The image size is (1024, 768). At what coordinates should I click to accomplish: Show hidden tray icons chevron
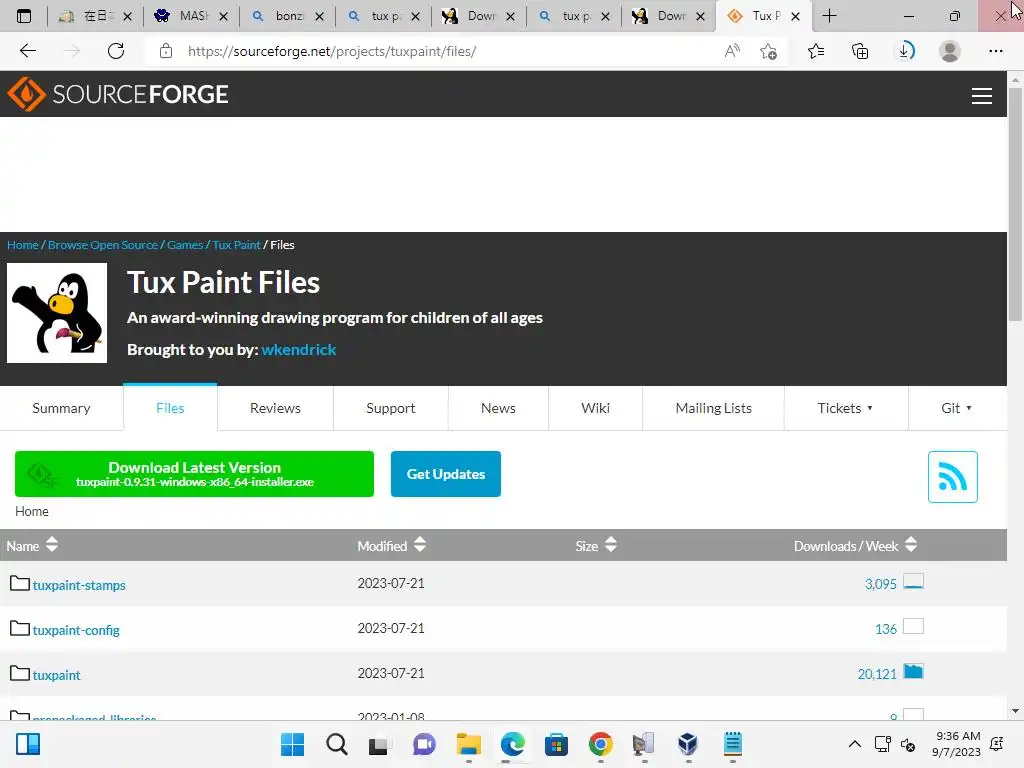854,744
